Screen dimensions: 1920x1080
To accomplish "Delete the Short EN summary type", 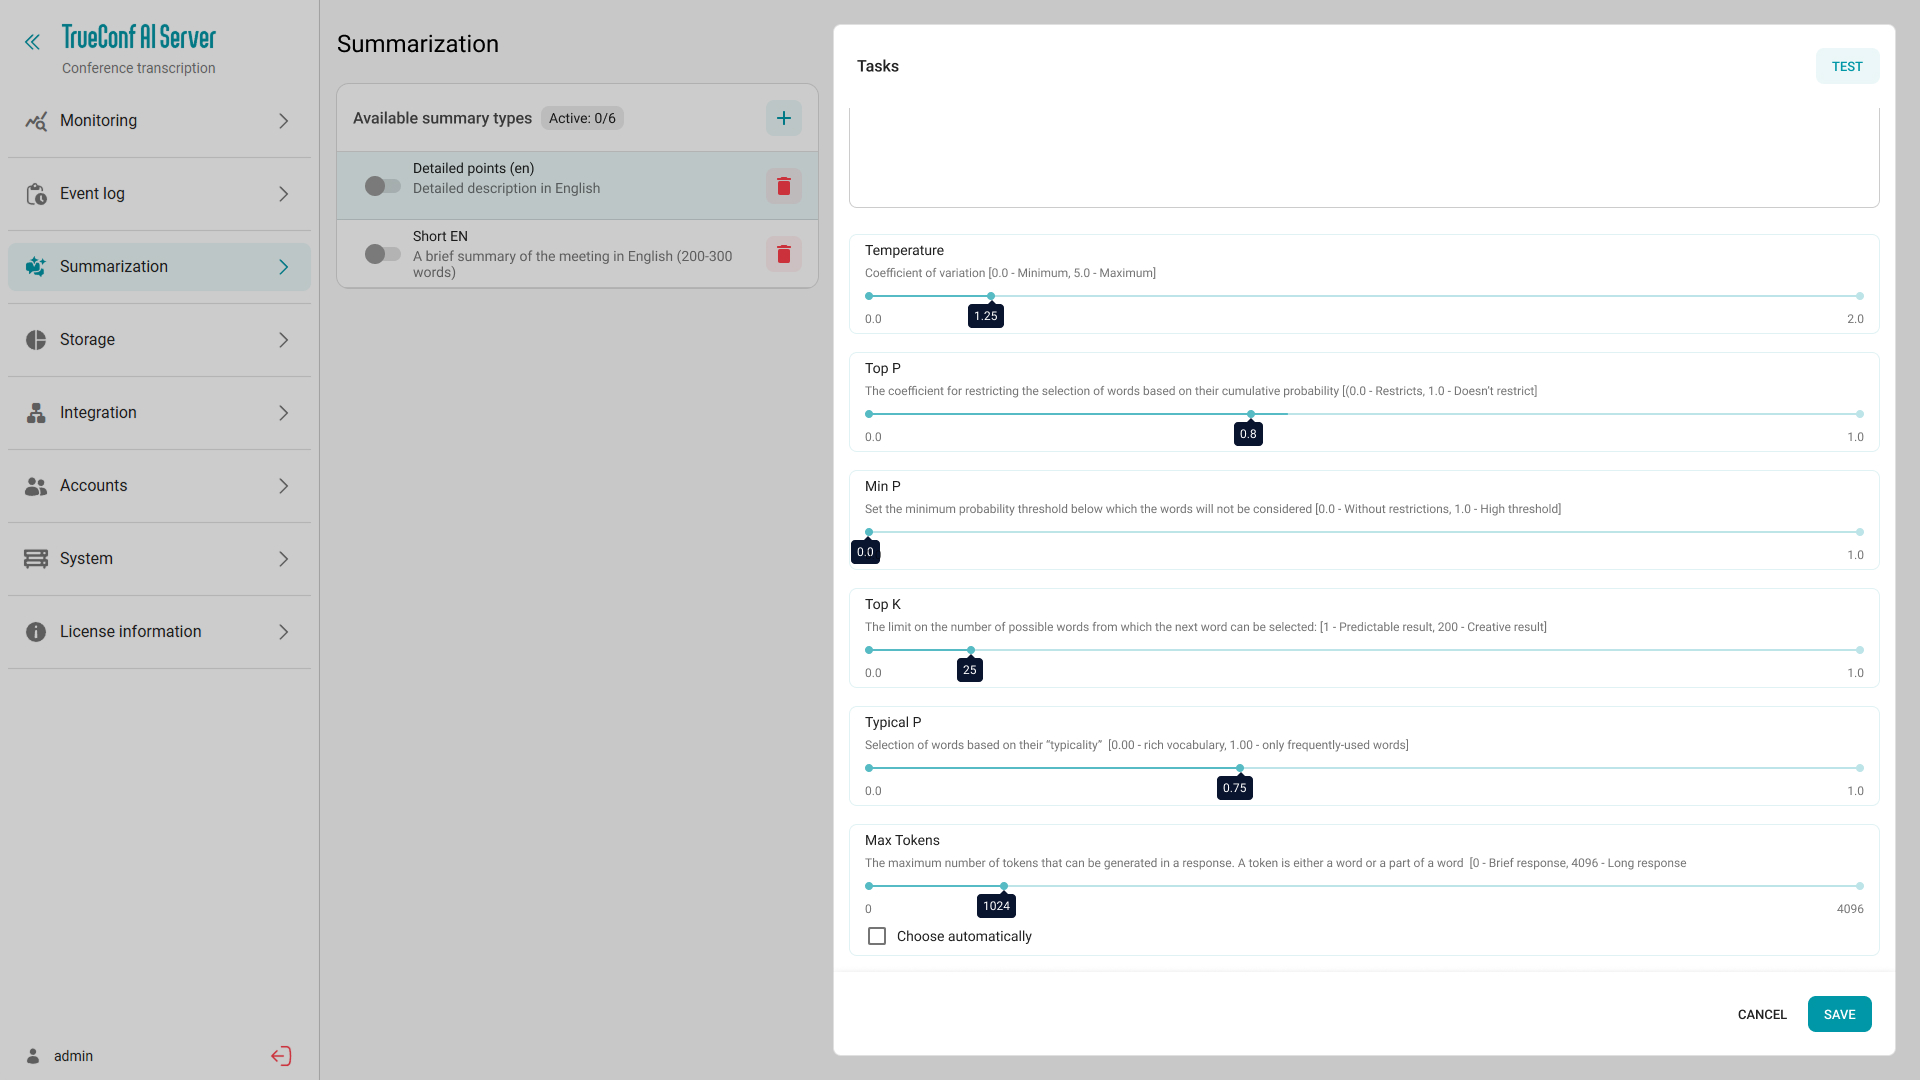I will click(x=784, y=254).
